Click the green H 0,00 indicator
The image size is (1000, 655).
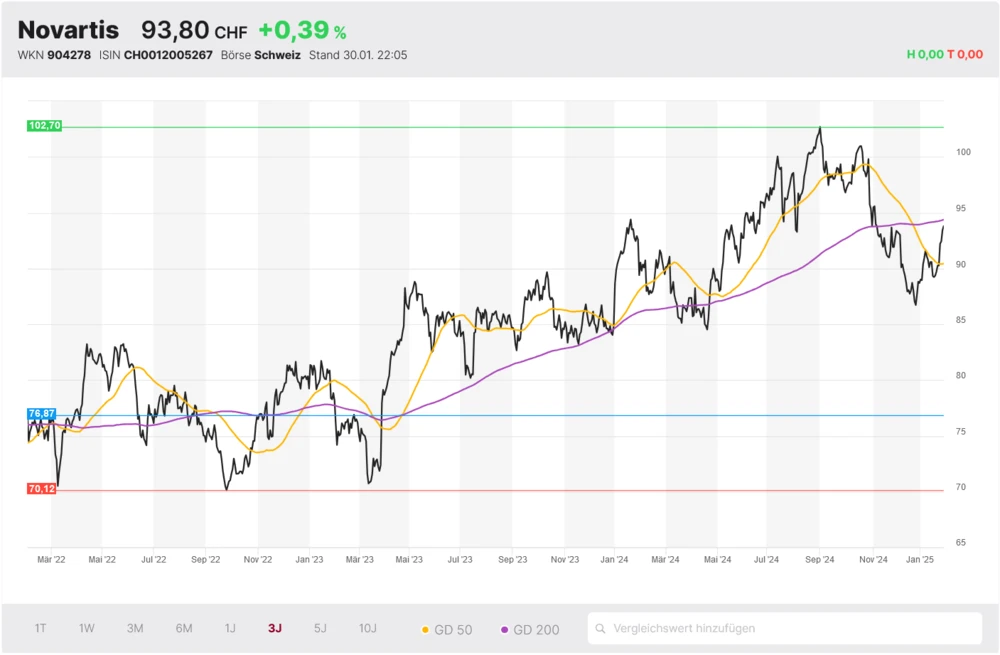tap(925, 55)
